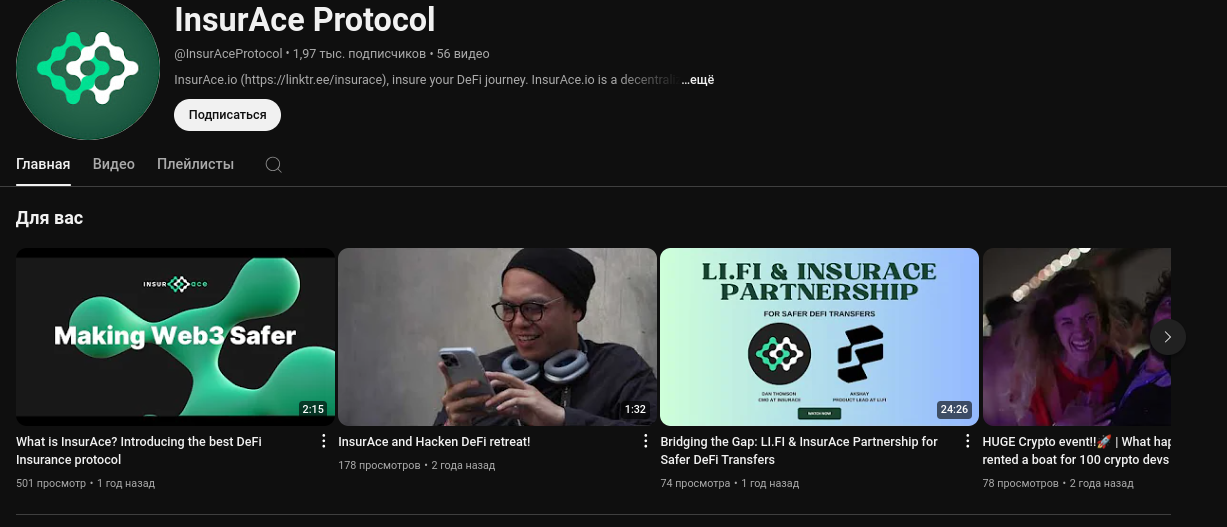Play the "Making Web3 Safer" thumbnail video

[x=176, y=337]
